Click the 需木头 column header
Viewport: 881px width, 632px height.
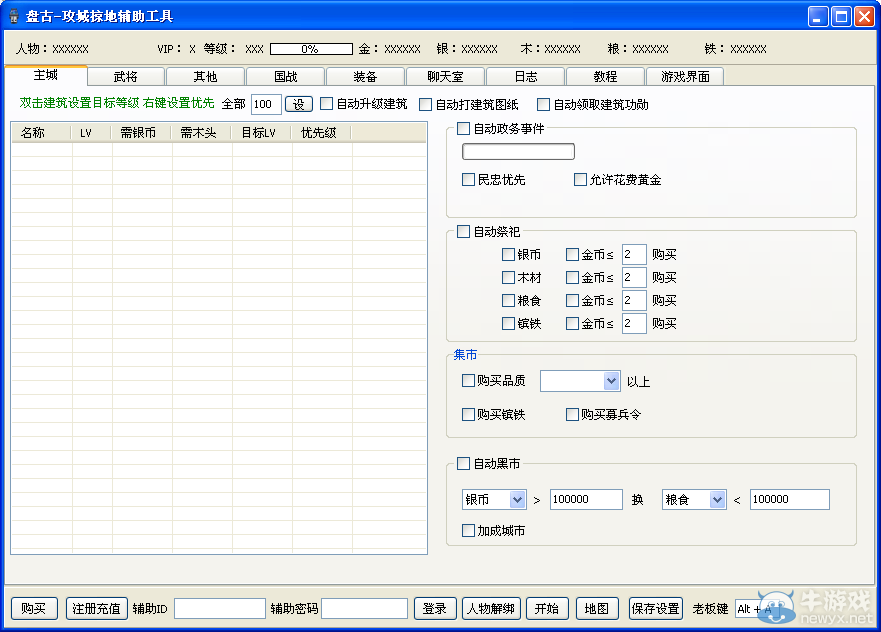(202, 133)
